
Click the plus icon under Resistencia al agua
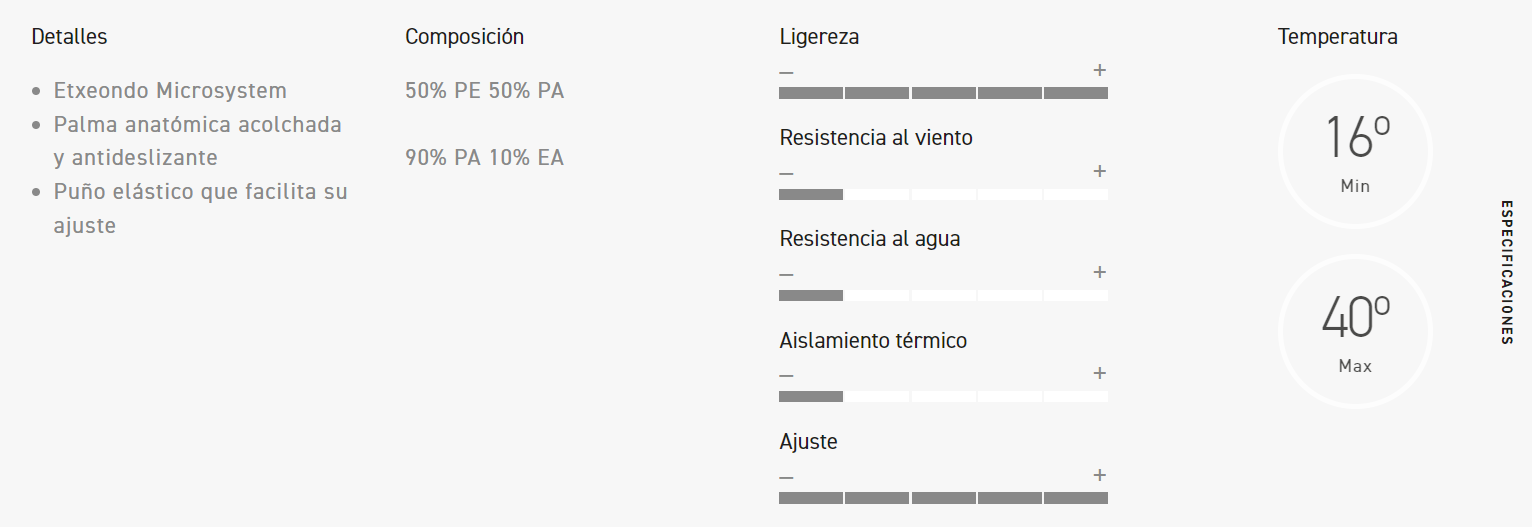click(x=1099, y=272)
